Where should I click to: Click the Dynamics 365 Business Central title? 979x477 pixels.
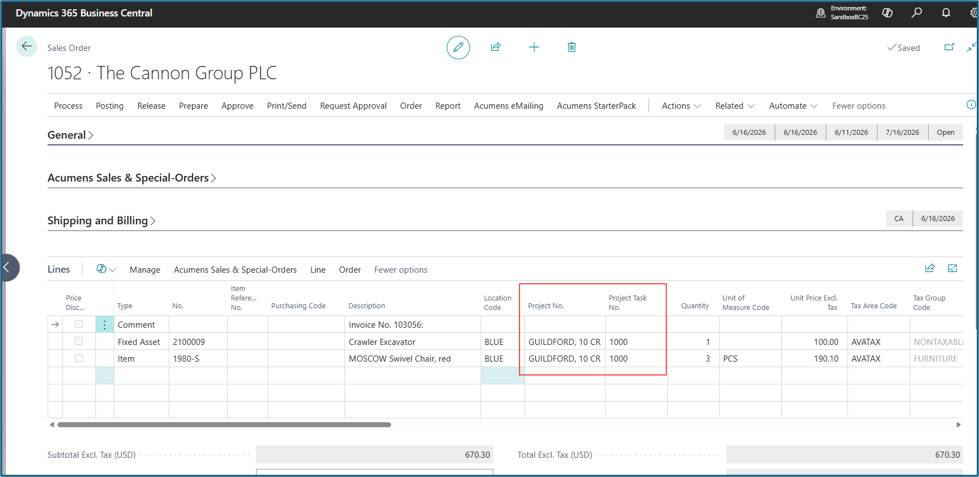coord(84,13)
